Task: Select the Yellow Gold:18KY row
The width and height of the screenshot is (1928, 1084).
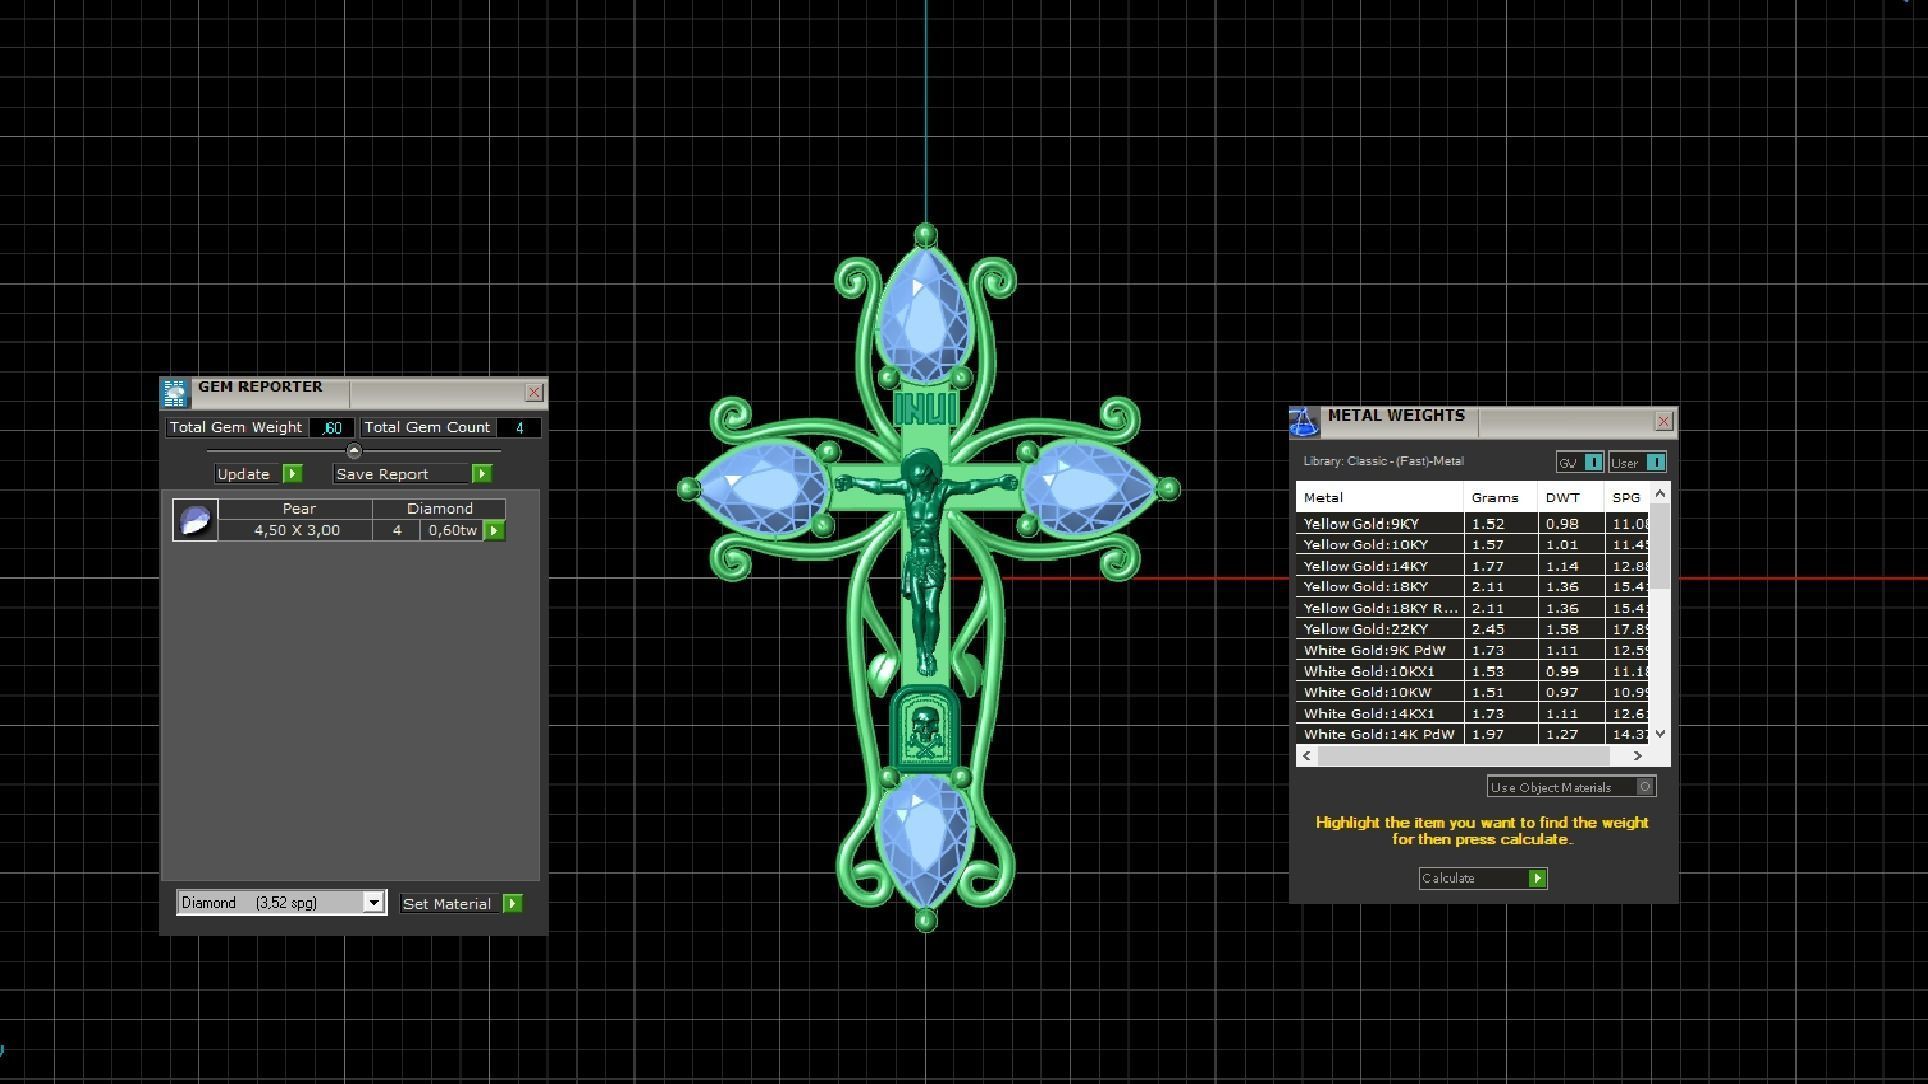Action: pos(1365,587)
